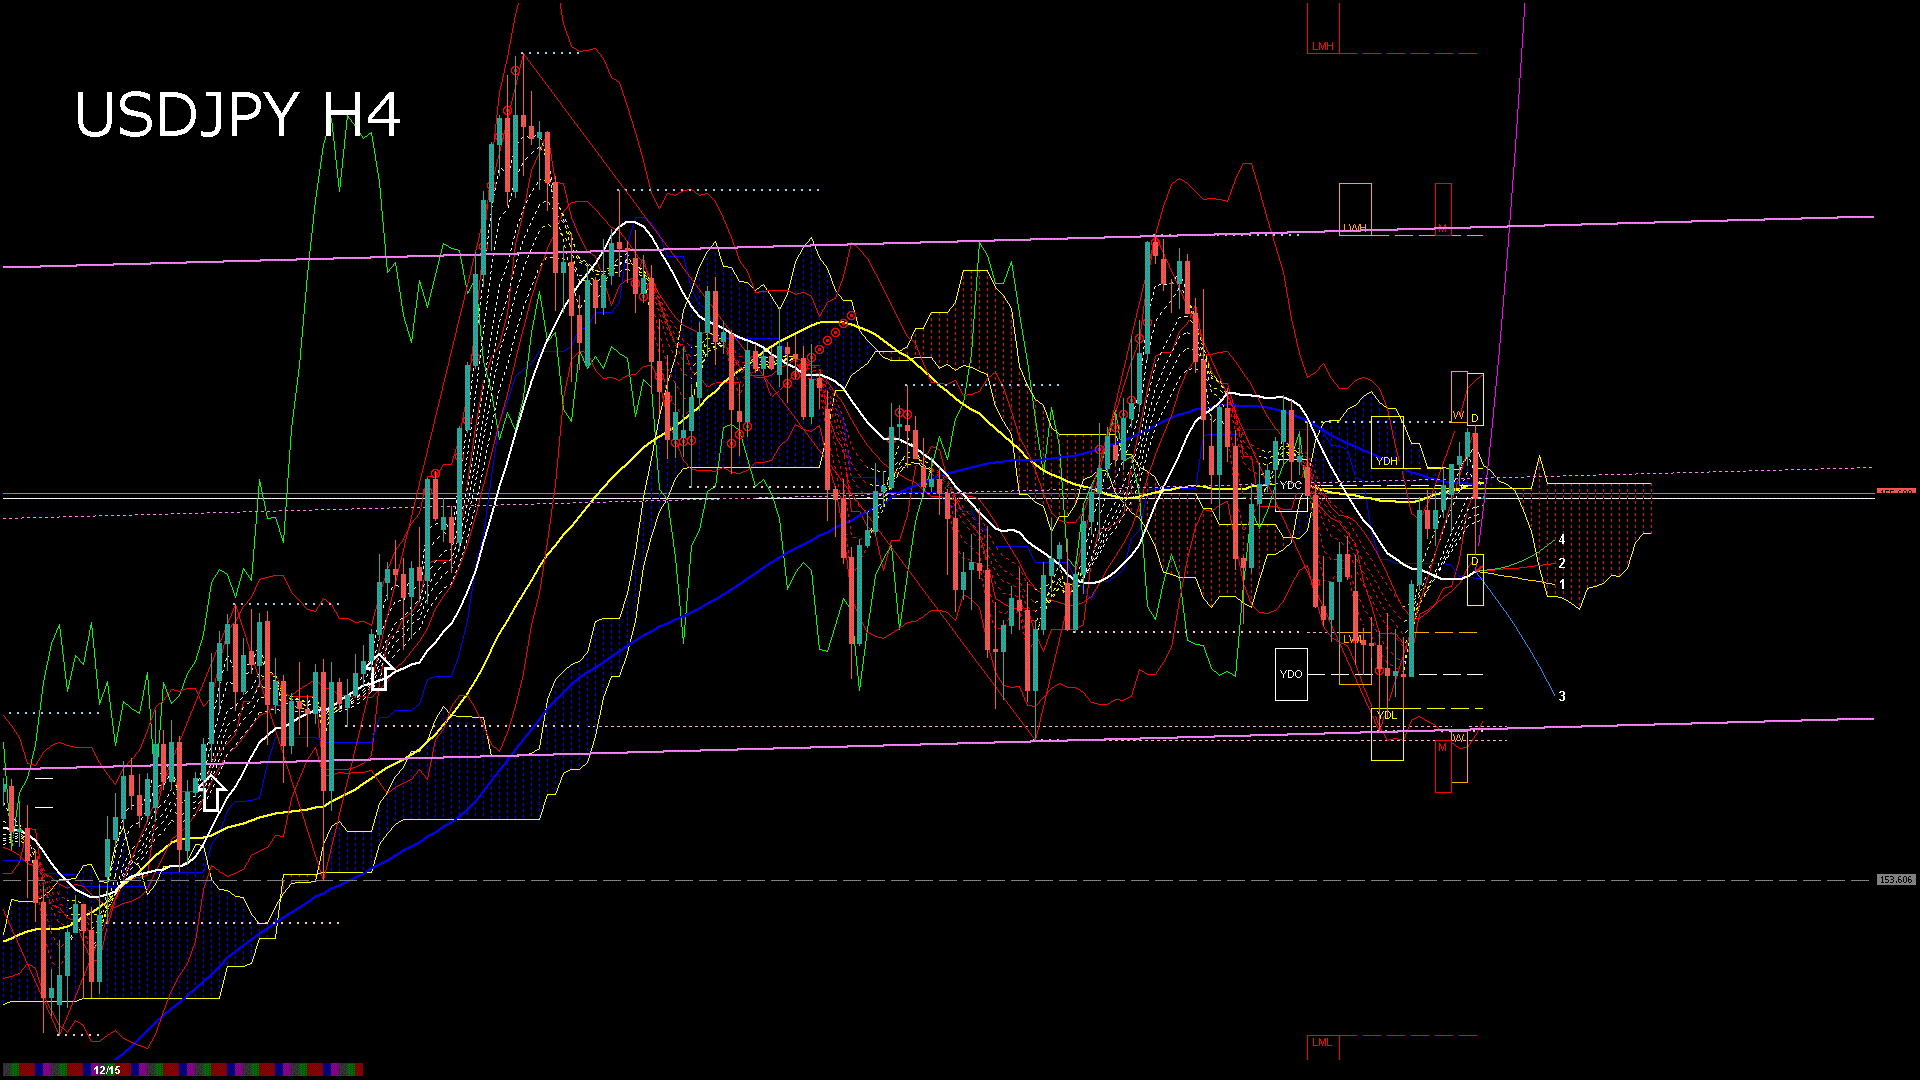This screenshot has height=1080, width=1920.
Task: Click the "W" weekly marker label
Action: coord(1458,413)
